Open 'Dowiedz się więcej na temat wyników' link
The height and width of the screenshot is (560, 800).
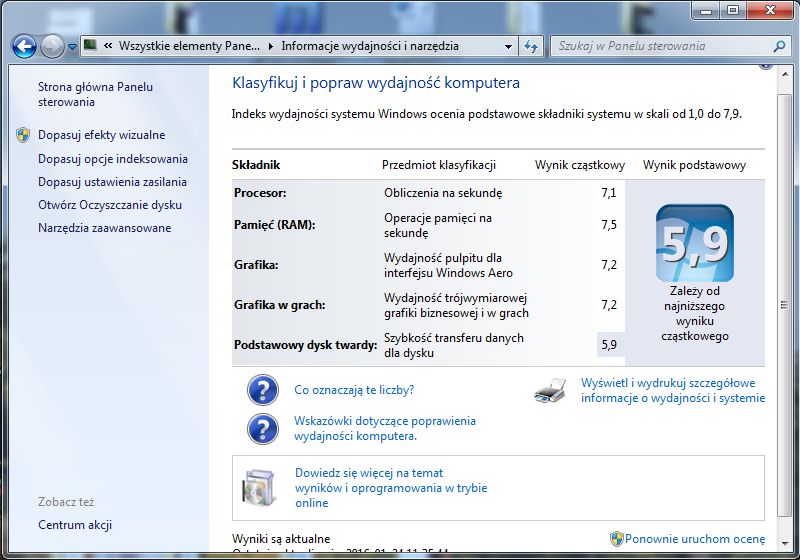391,488
